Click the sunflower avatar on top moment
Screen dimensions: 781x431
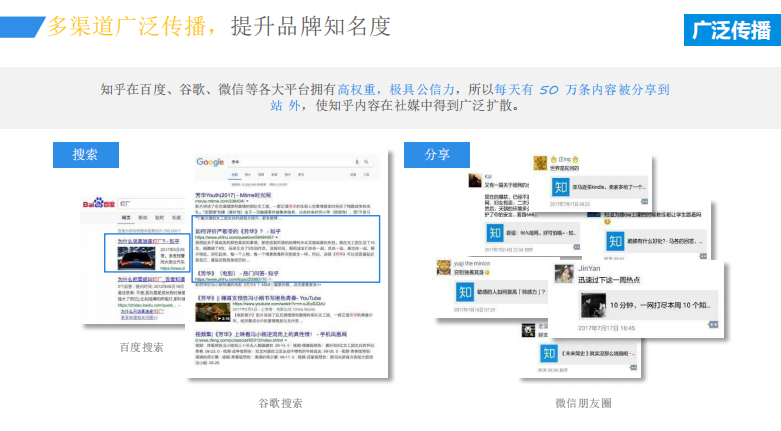[x=540, y=163]
